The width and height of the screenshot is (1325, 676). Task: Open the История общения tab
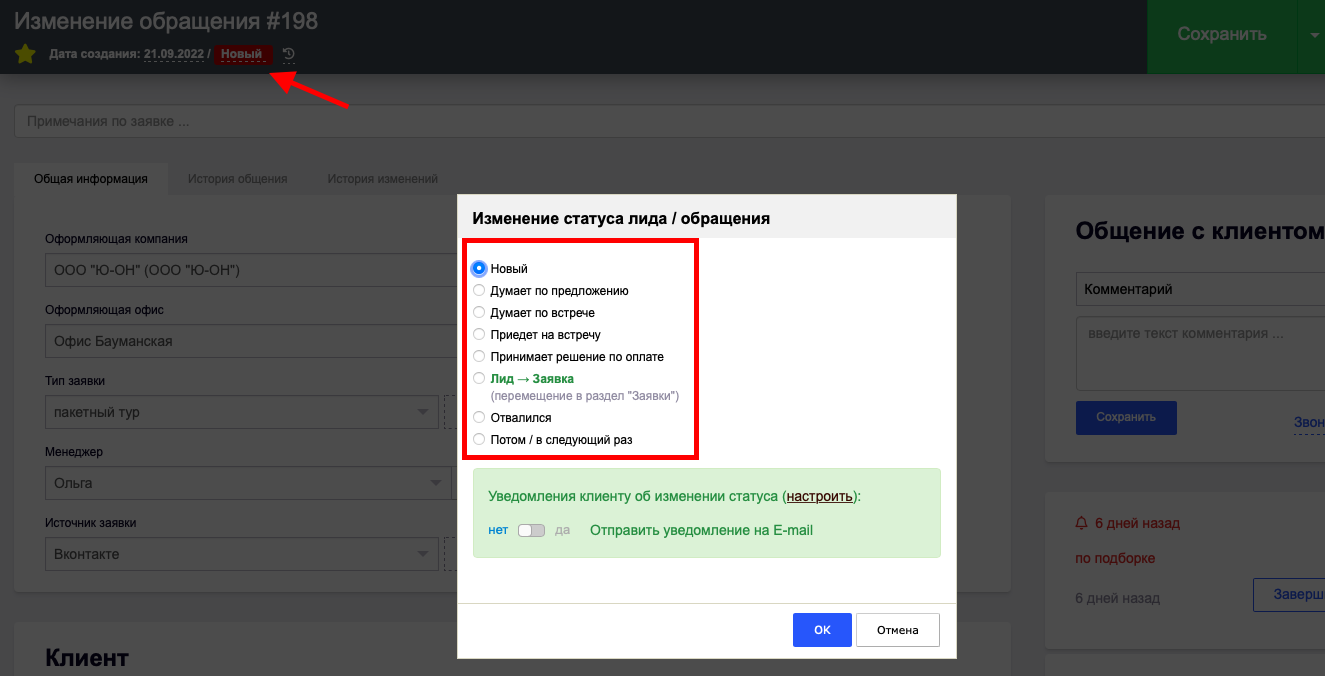pos(238,179)
